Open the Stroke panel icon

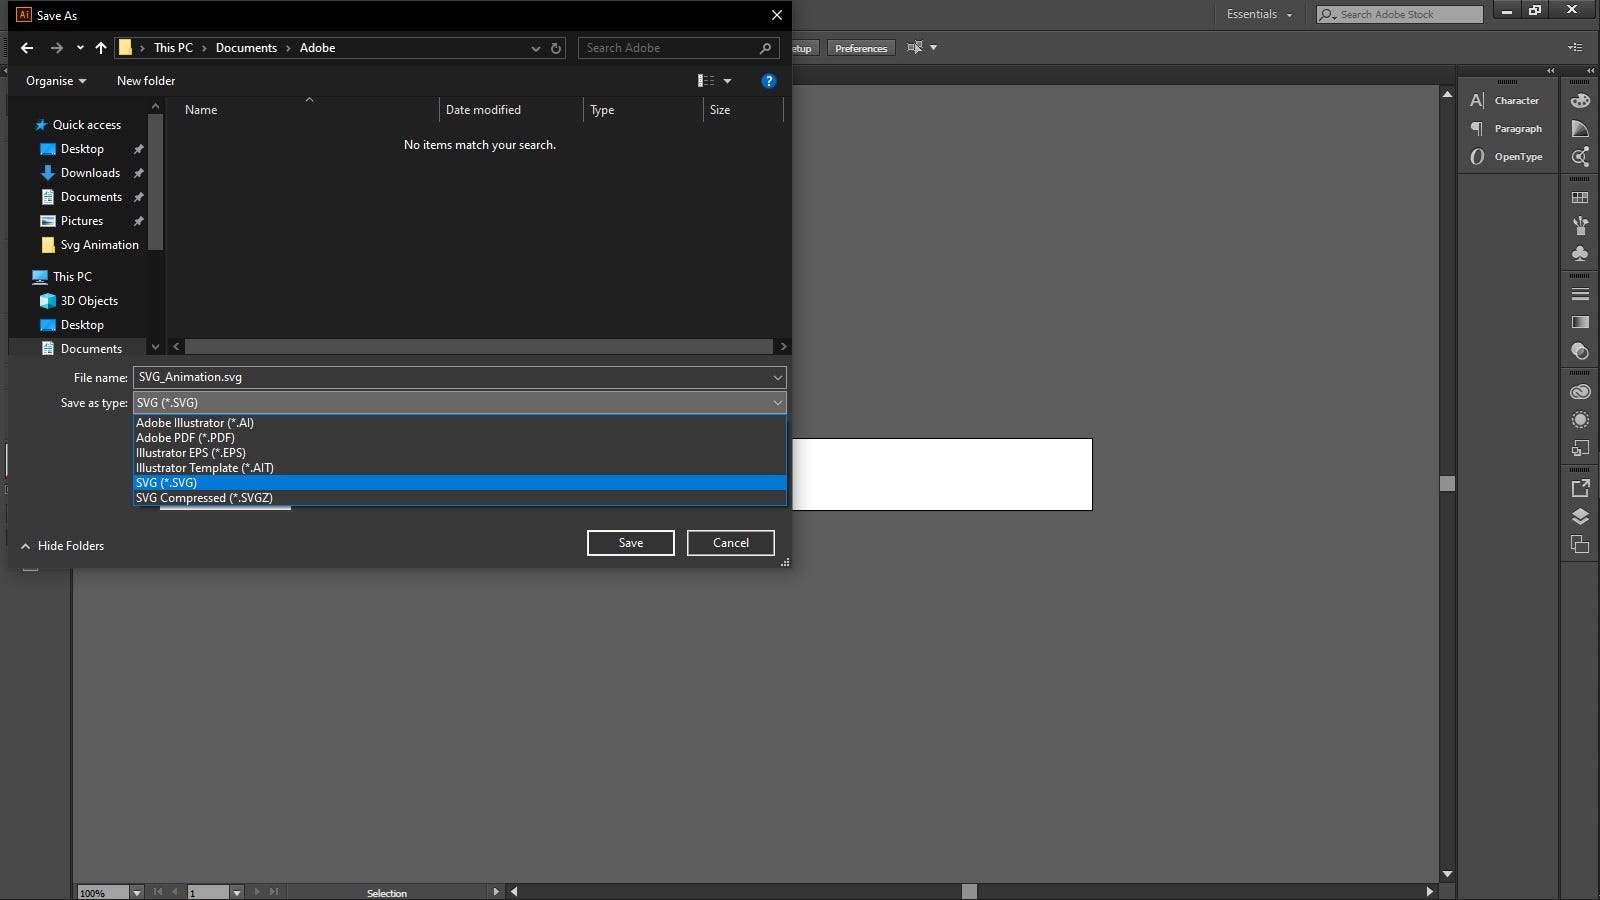[1580, 295]
